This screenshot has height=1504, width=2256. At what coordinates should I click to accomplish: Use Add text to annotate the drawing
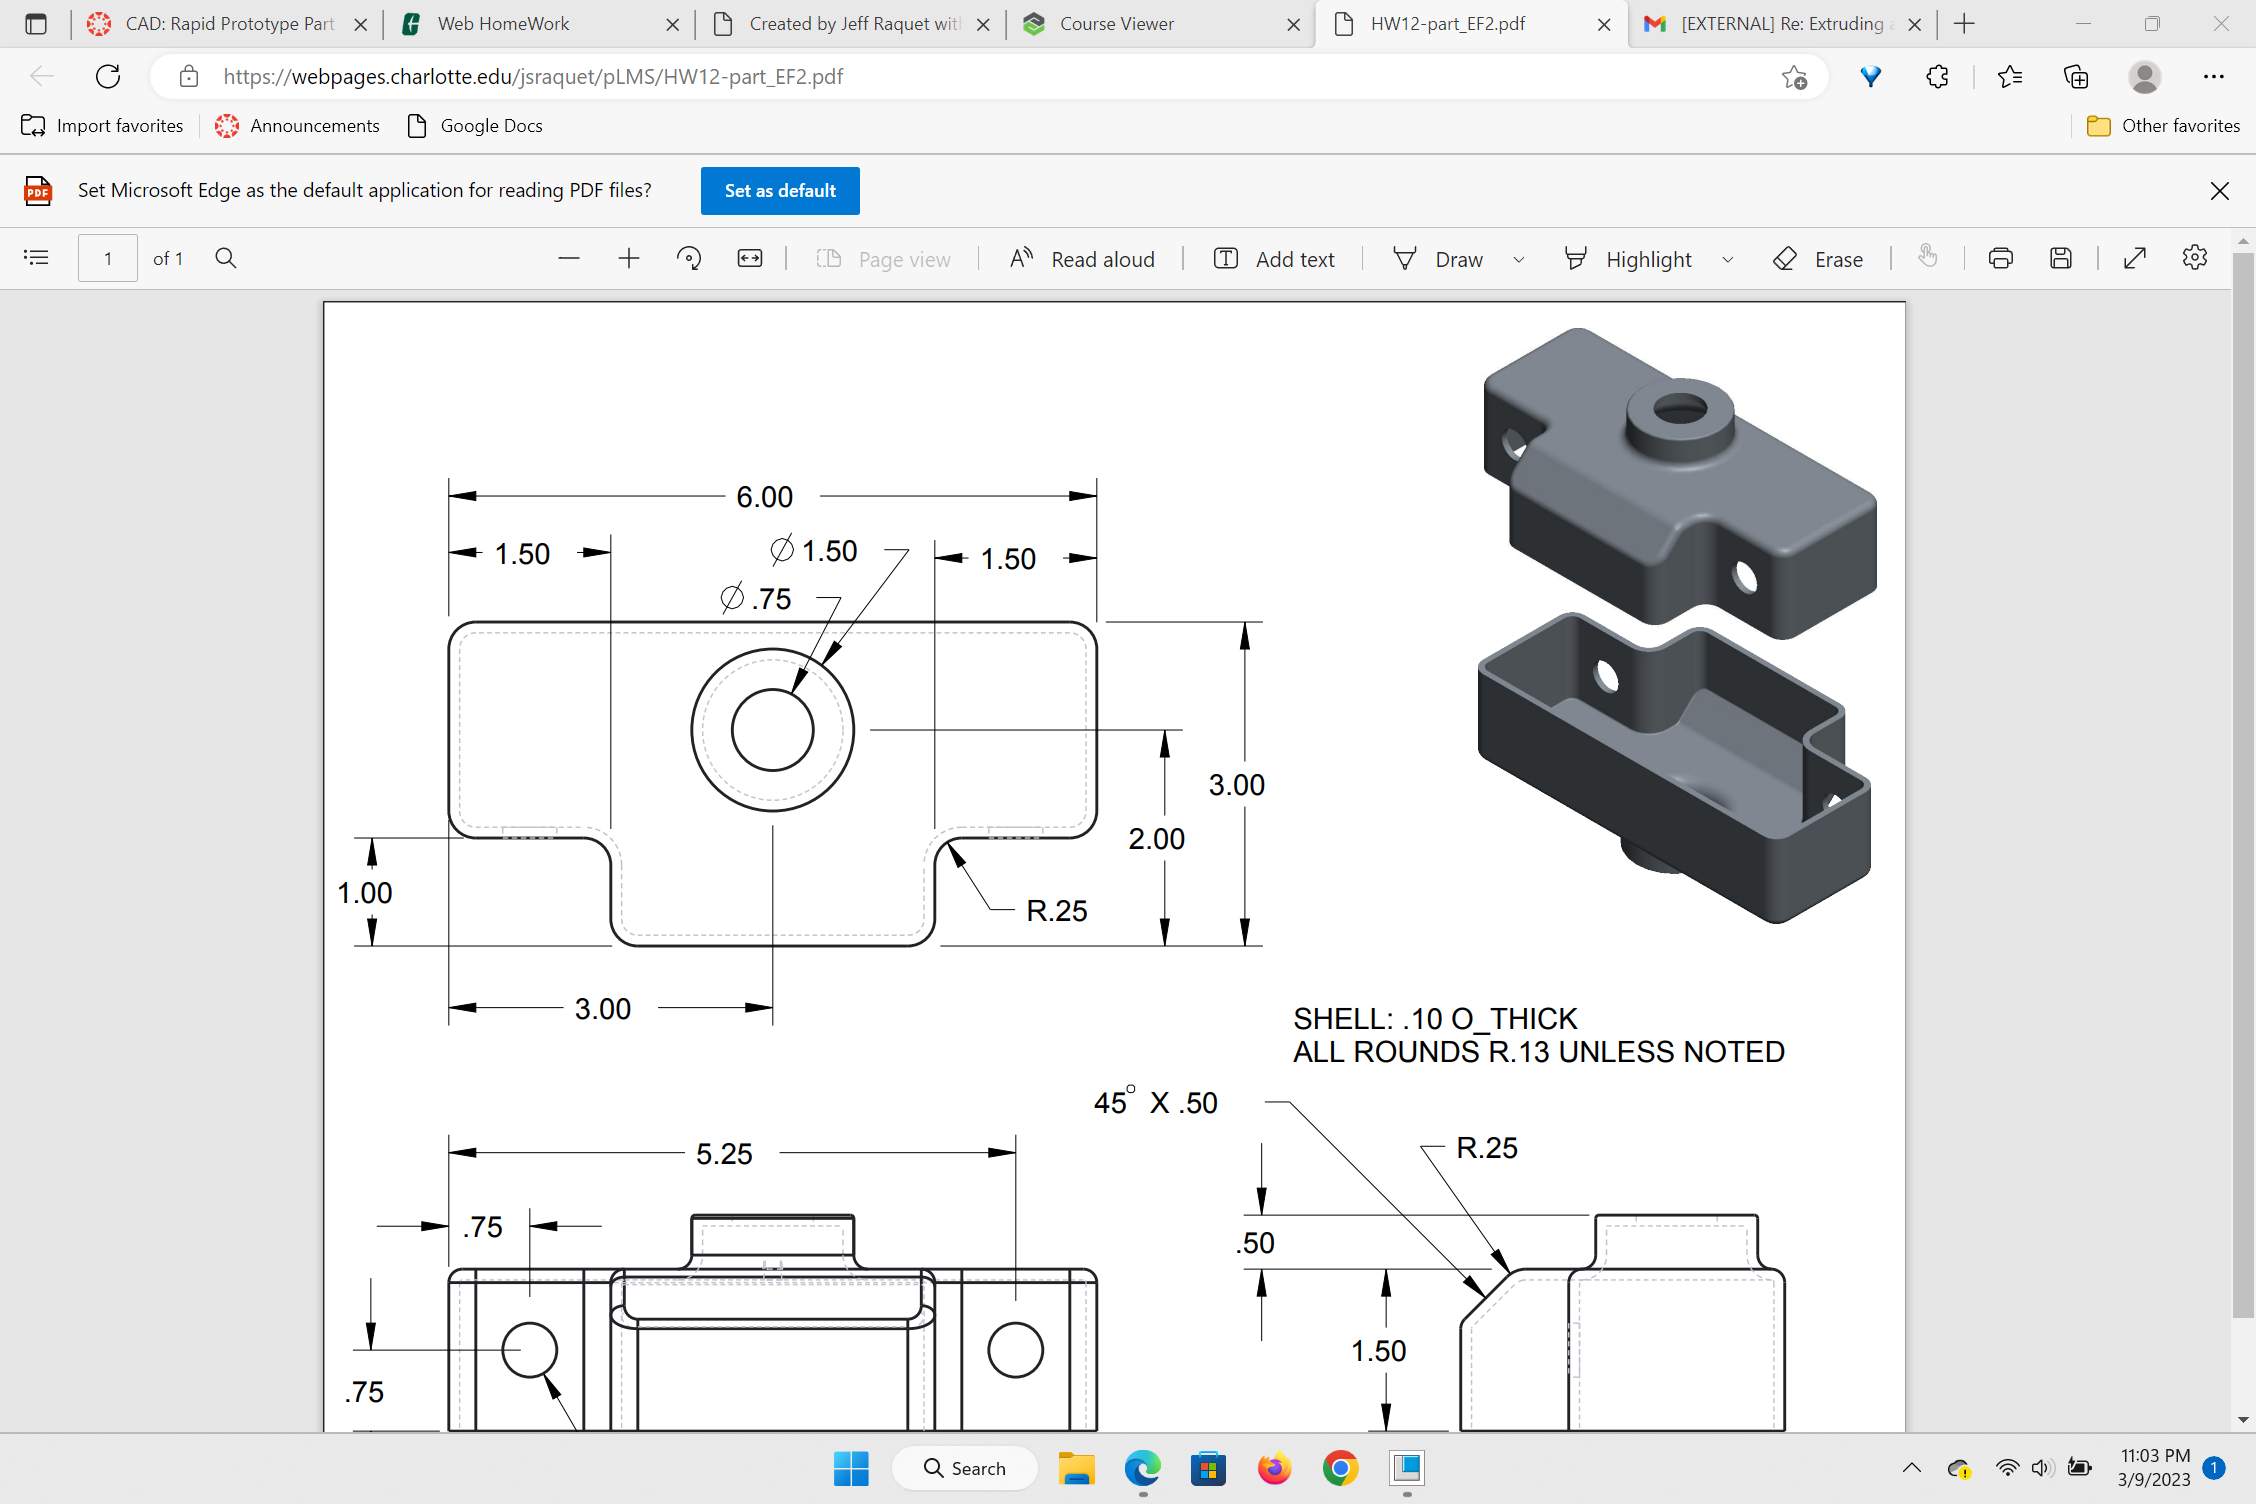pos(1275,258)
